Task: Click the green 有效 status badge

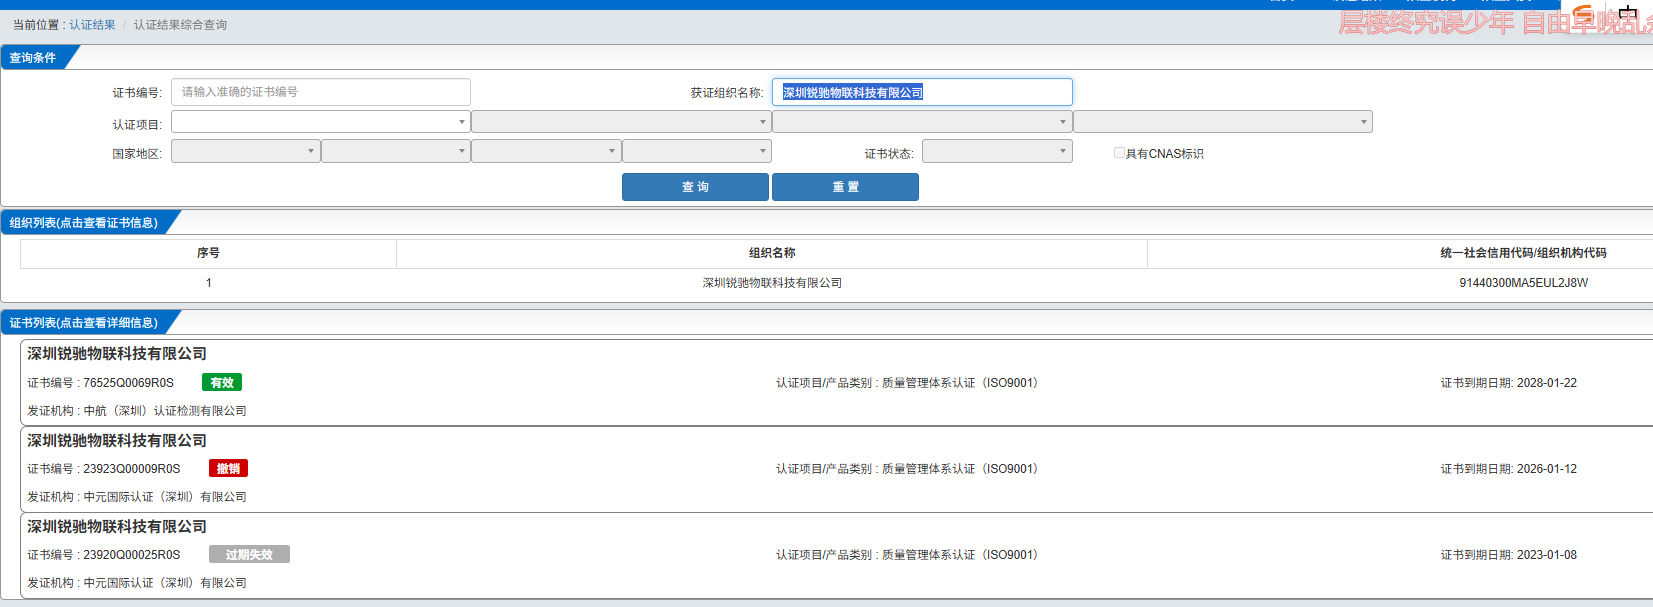Action: pyautogui.click(x=222, y=383)
